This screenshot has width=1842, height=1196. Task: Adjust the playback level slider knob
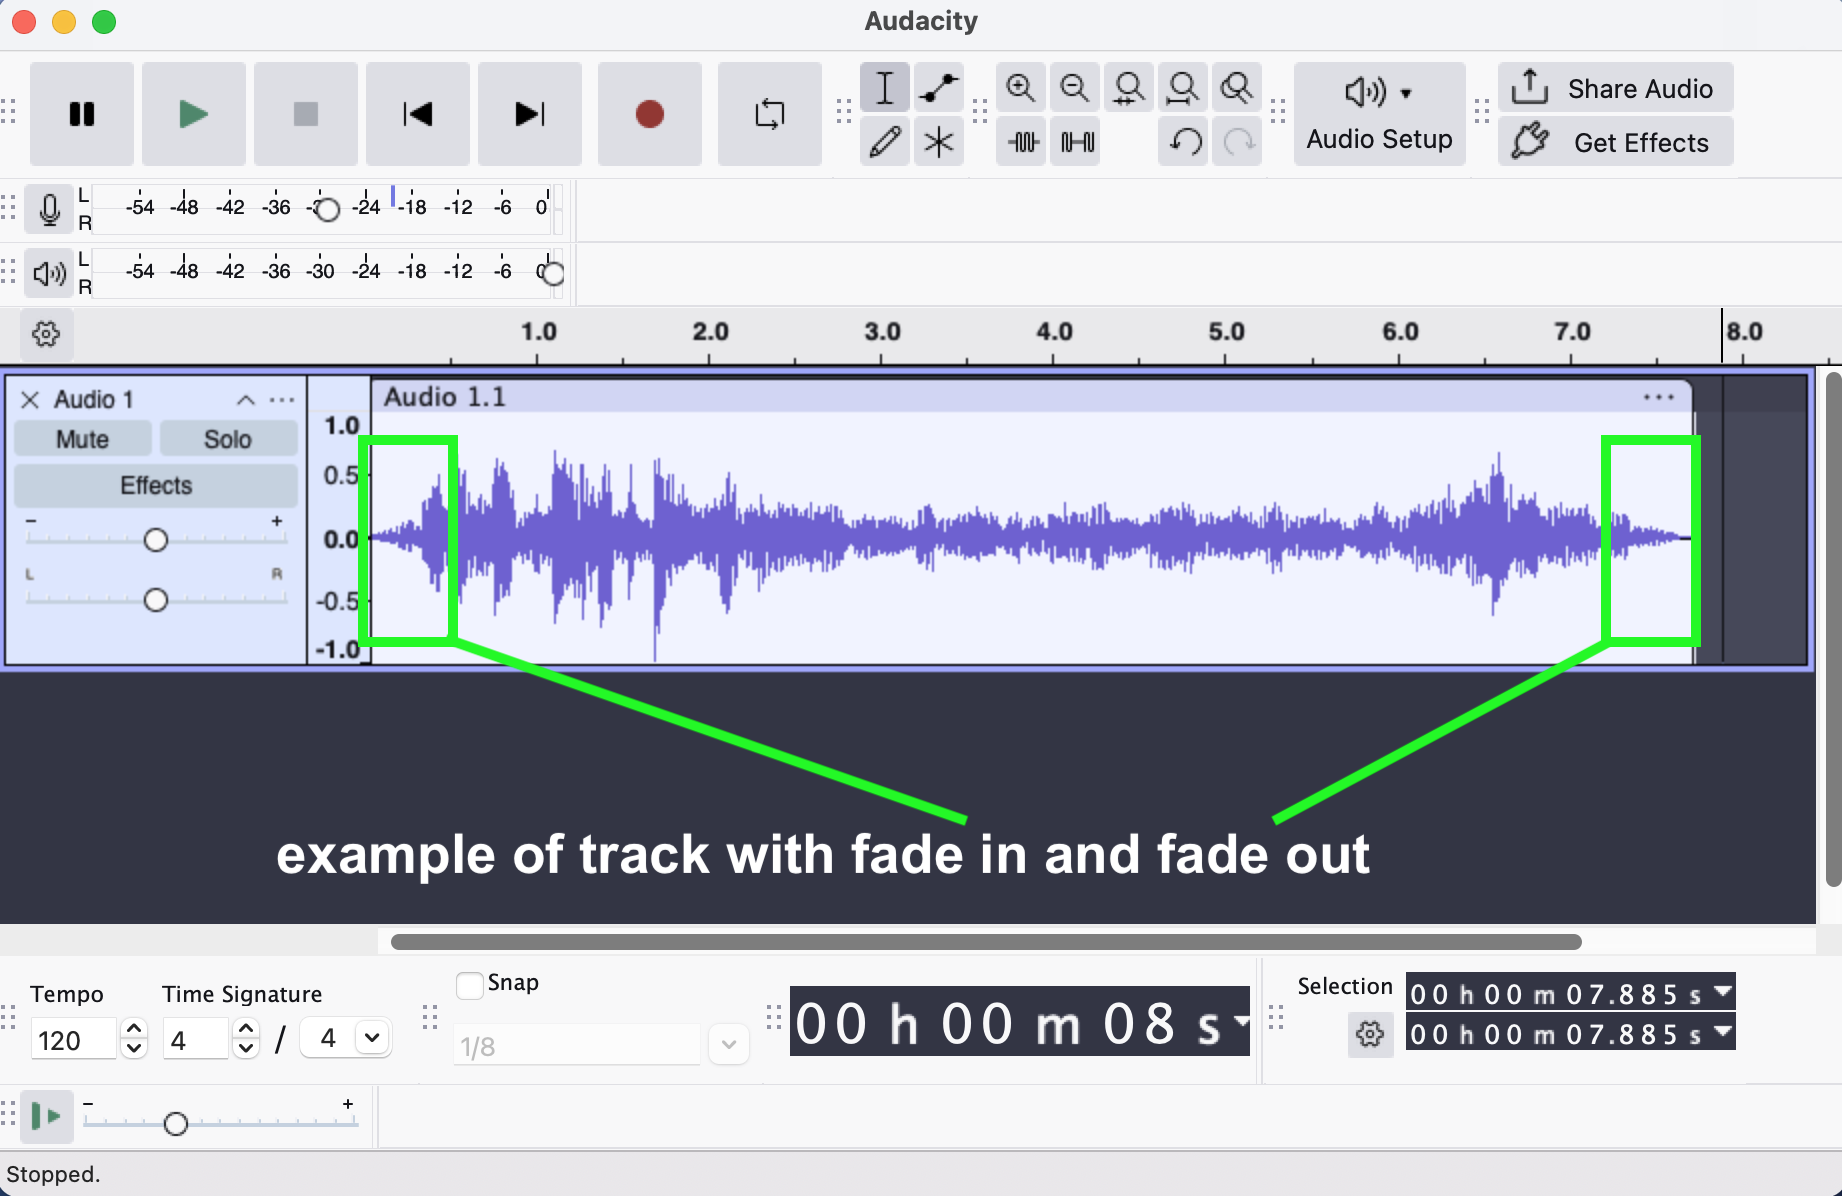tap(552, 273)
